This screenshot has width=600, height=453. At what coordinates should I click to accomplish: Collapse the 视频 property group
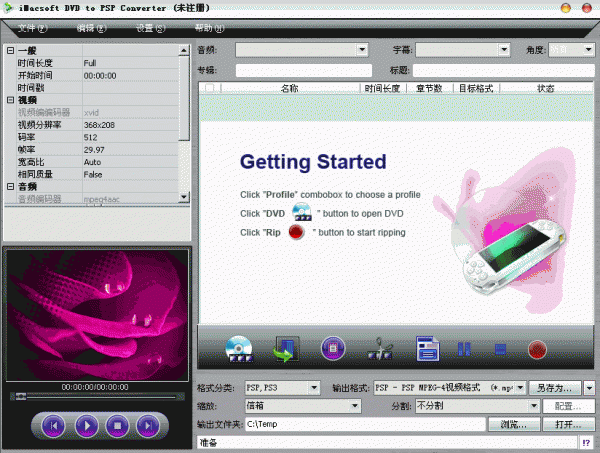(10, 100)
